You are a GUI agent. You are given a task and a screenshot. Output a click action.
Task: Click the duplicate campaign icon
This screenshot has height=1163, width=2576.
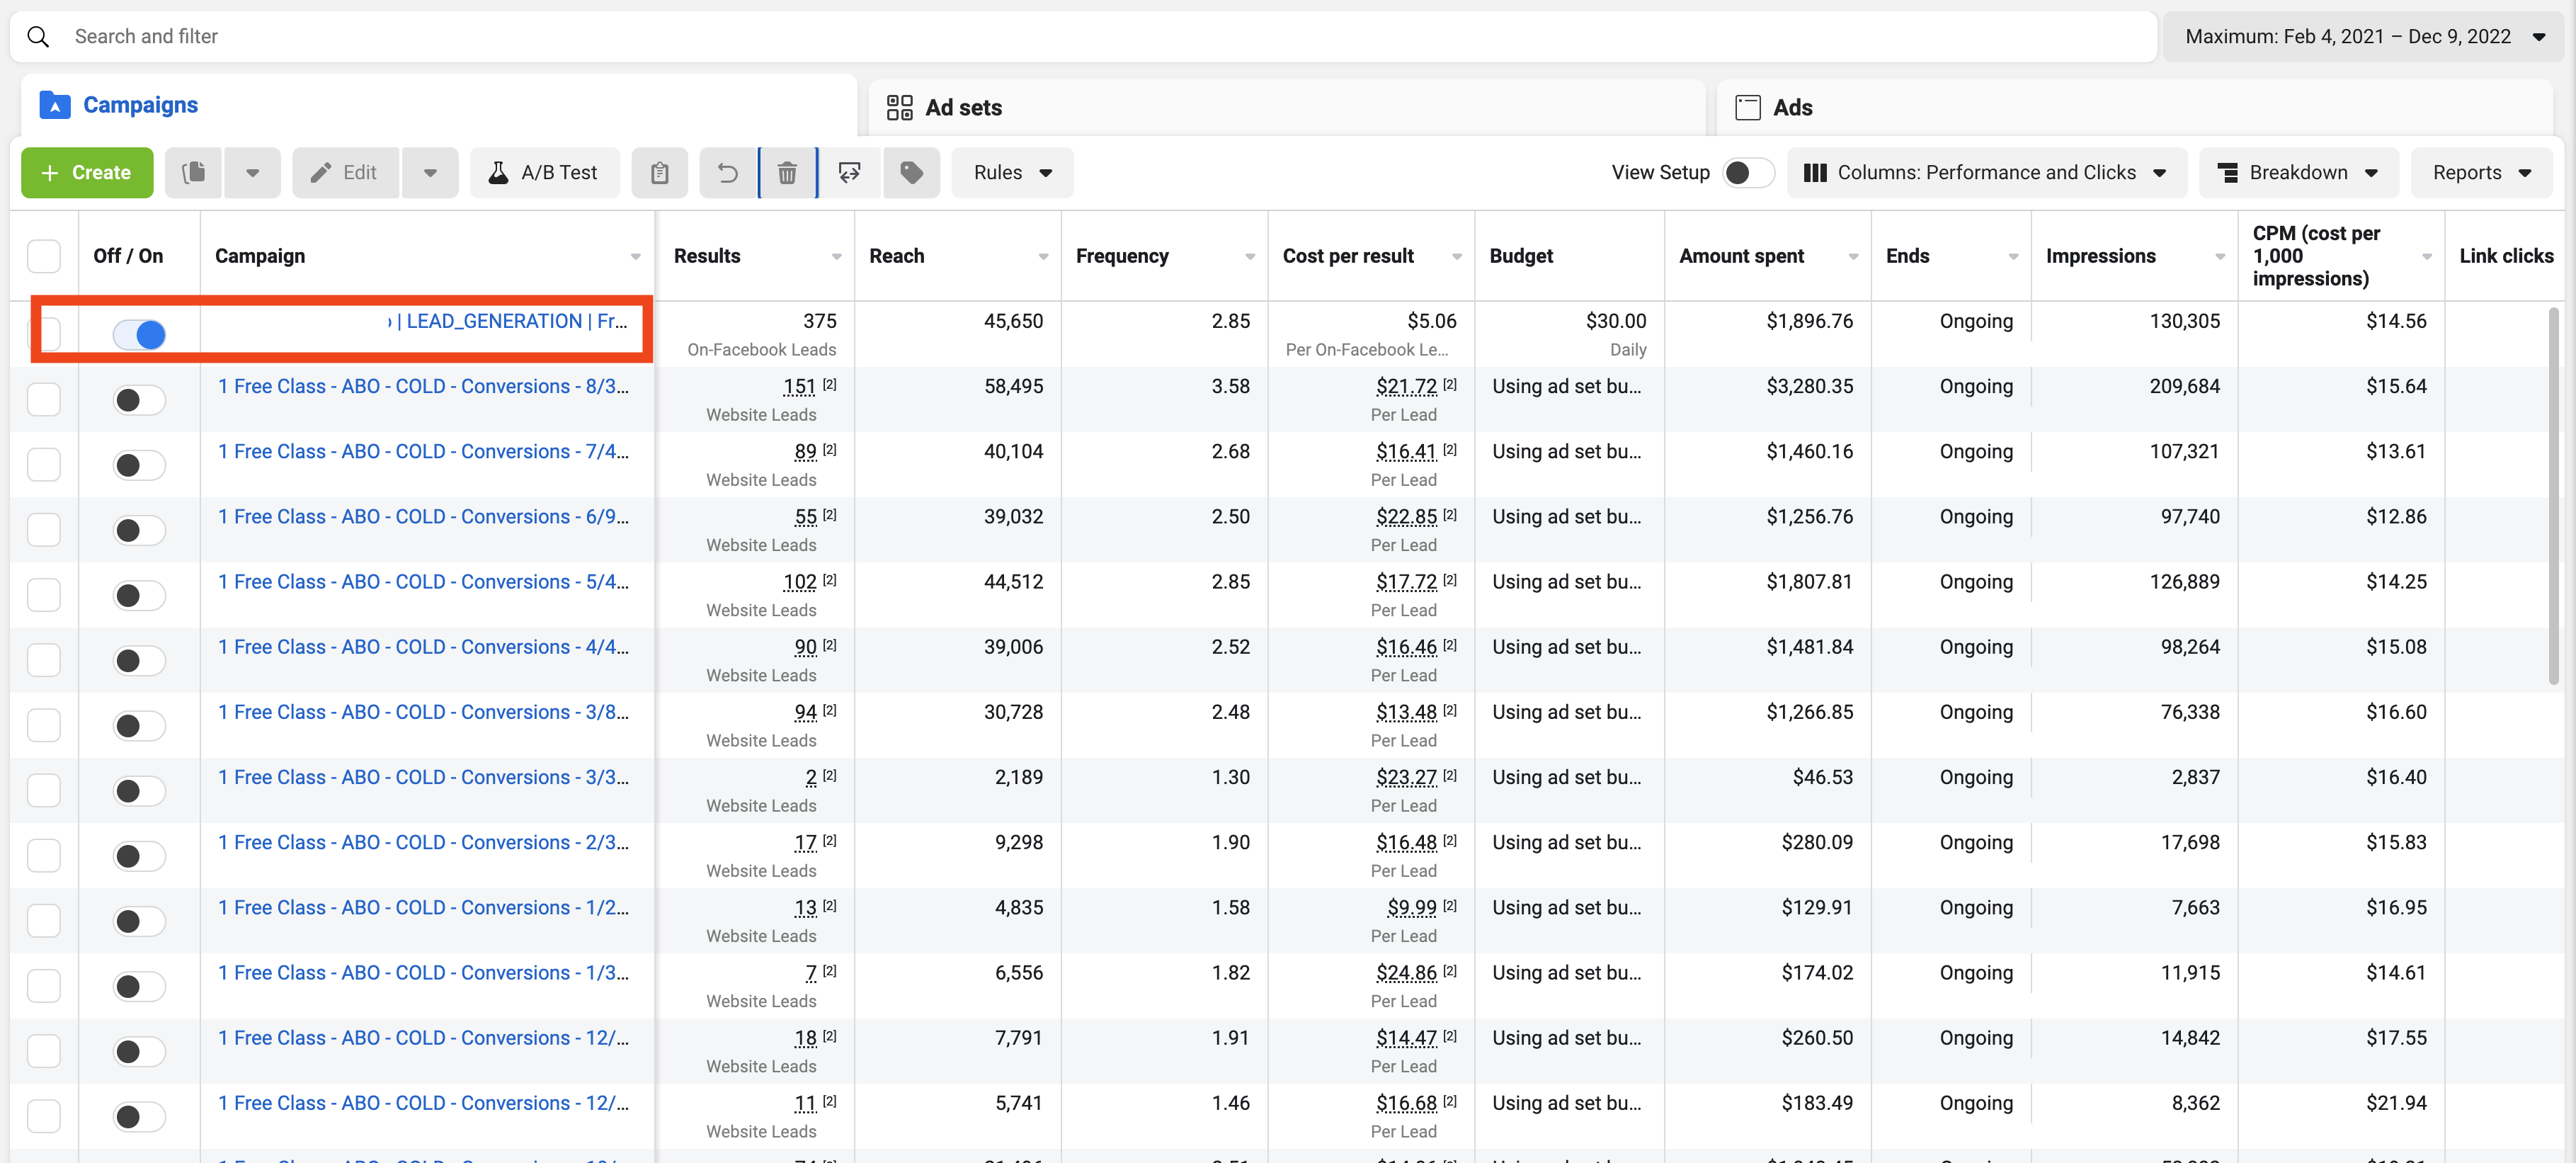(x=194, y=173)
